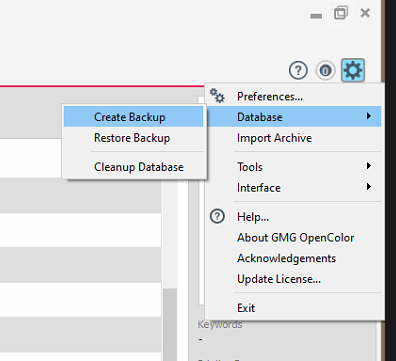The width and height of the screenshot is (396, 361).
Task: Choose Restore Backup
Action: click(133, 138)
